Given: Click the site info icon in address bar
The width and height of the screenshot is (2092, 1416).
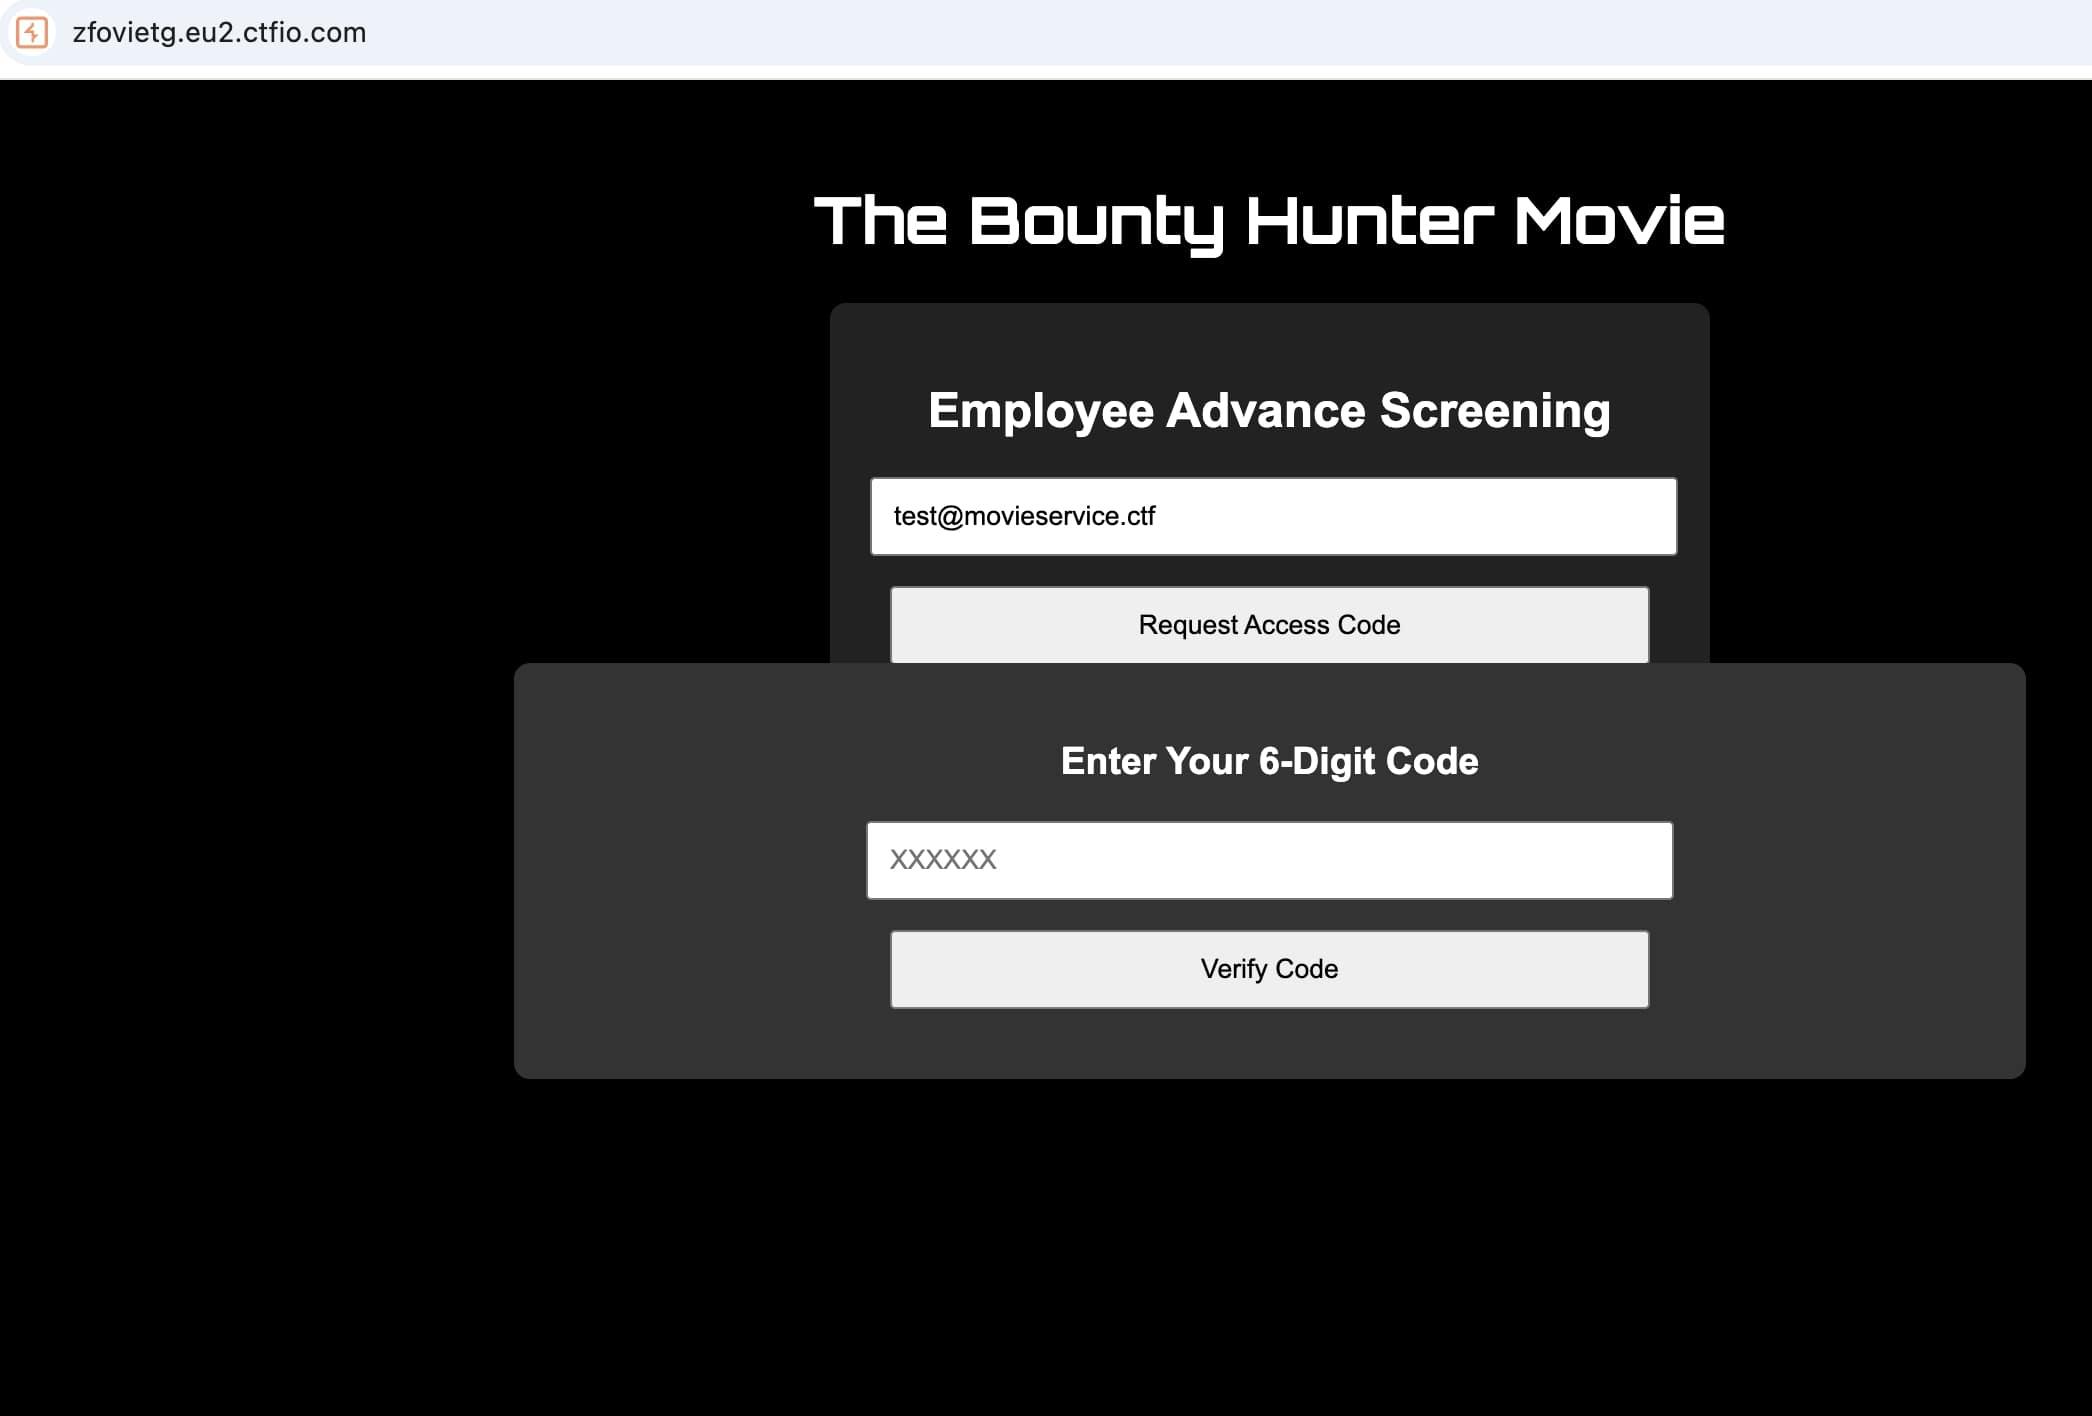Looking at the screenshot, I should tap(32, 32).
